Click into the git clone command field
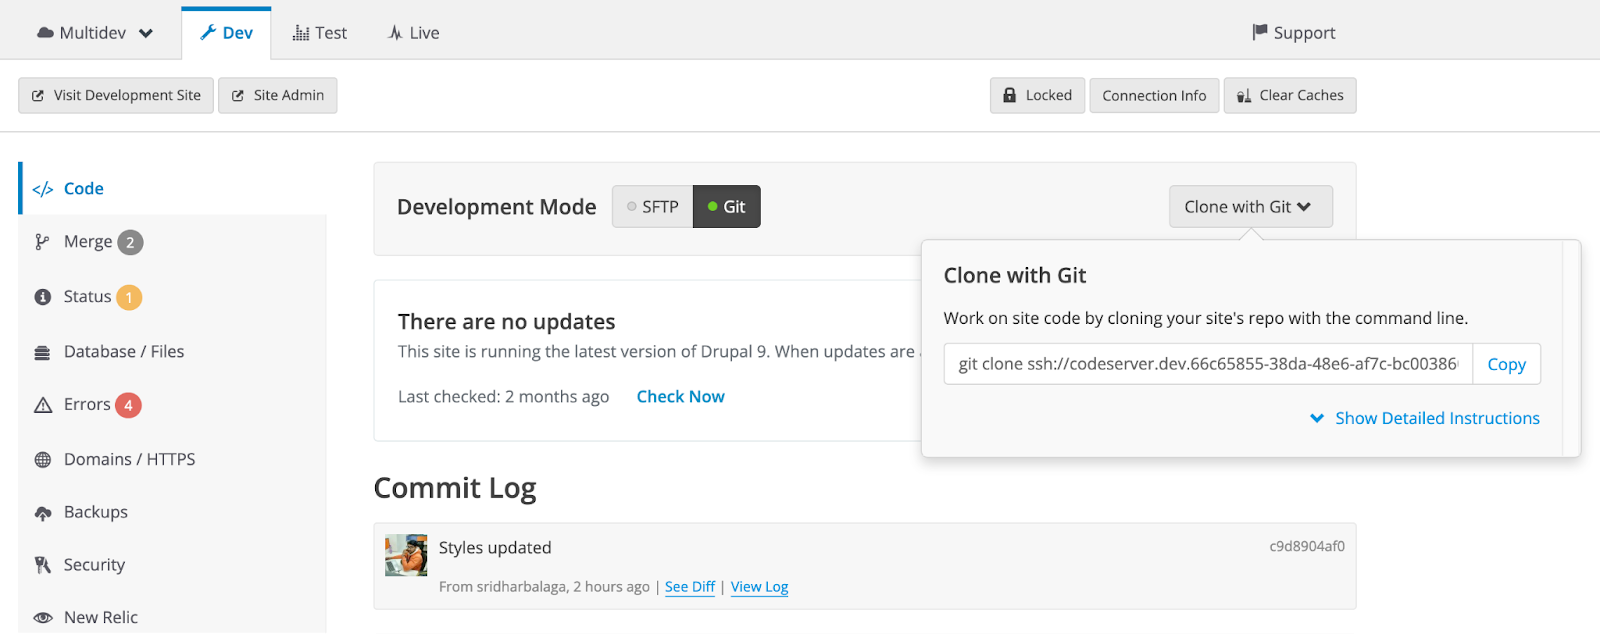This screenshot has width=1600, height=634. [1208, 364]
